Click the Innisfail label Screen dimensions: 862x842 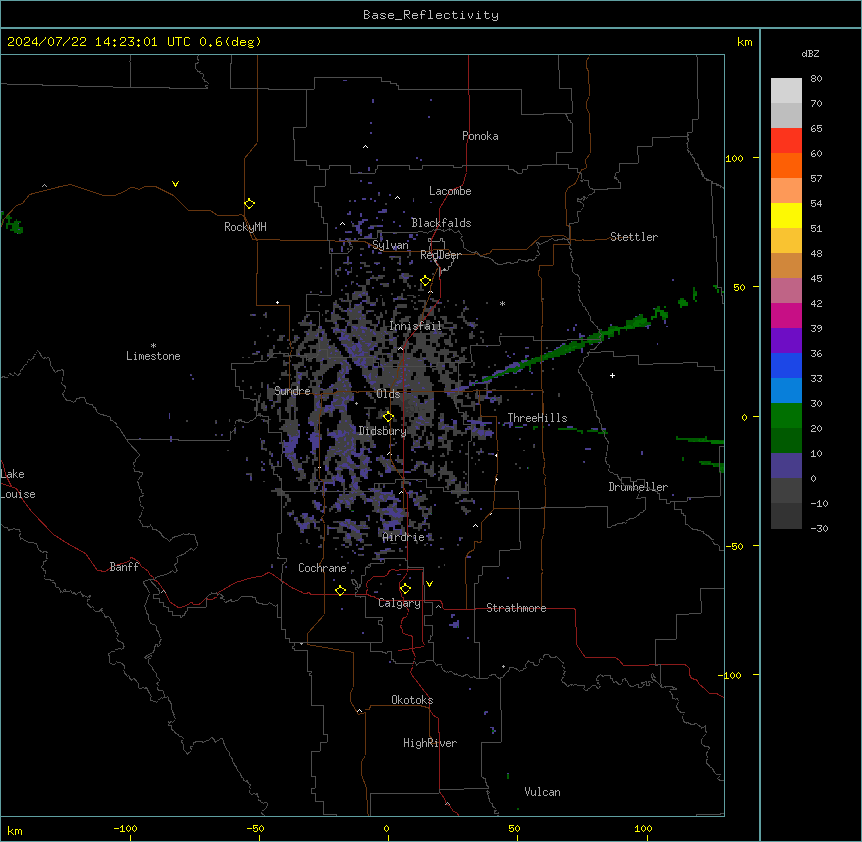[x=415, y=326]
